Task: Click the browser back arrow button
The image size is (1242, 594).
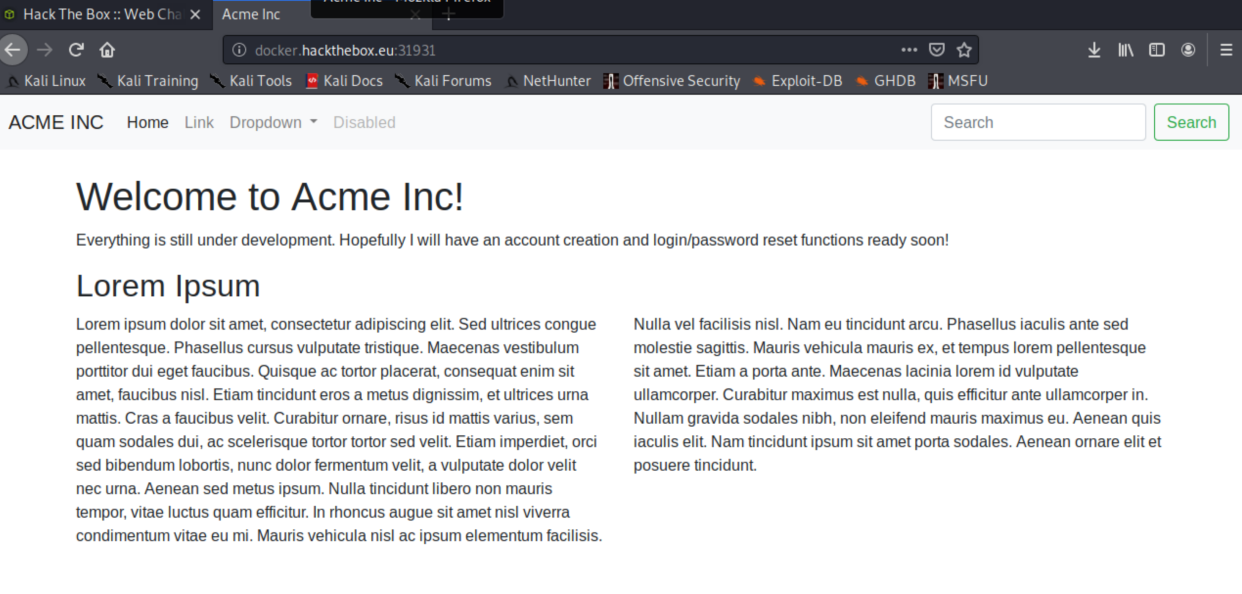Action: 12,50
